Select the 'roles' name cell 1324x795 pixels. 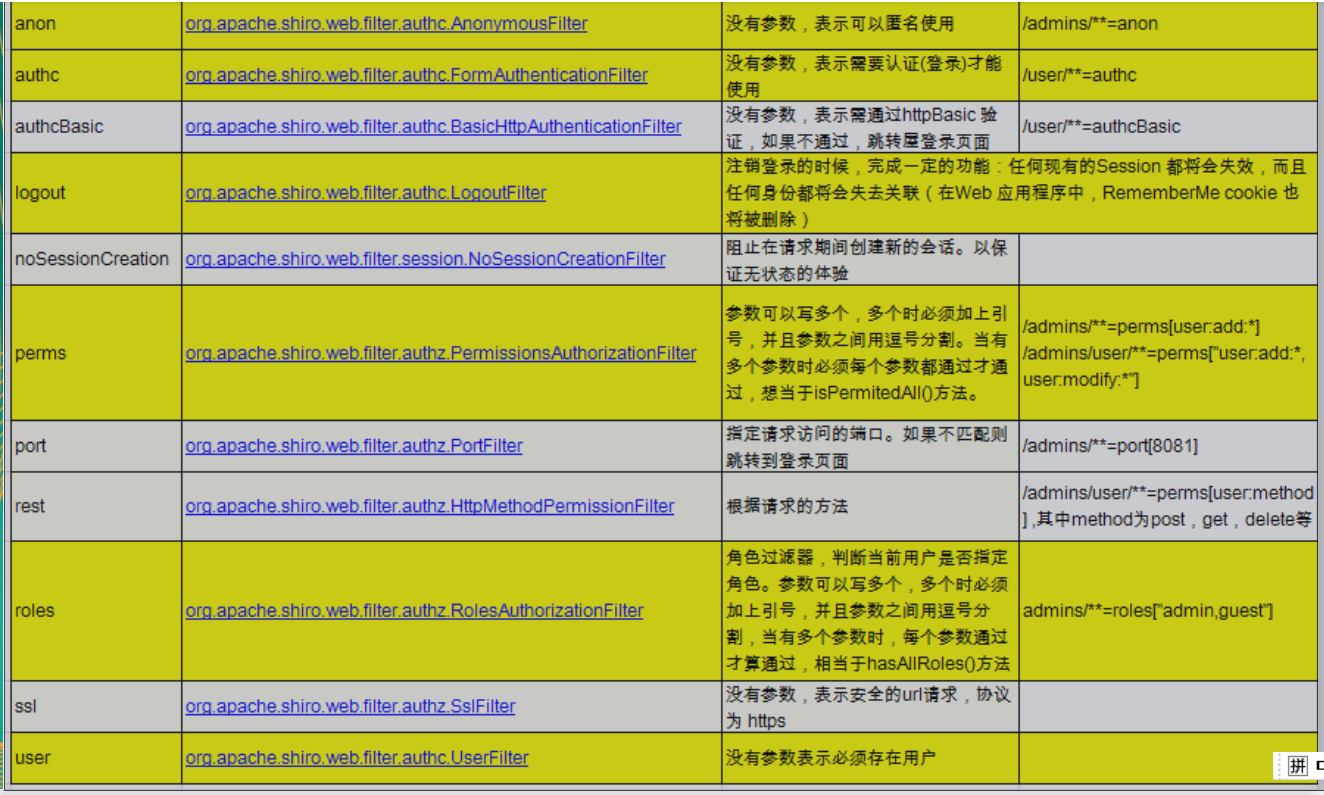coord(96,610)
